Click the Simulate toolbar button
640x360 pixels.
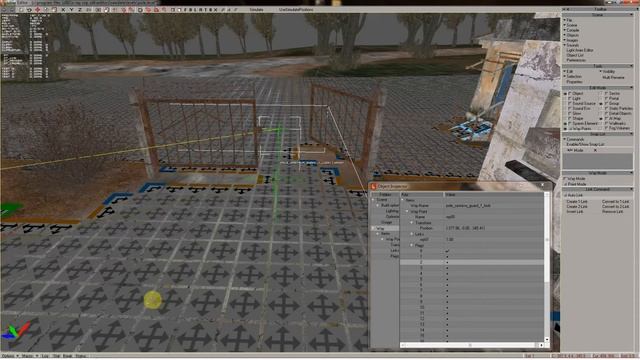256,9
